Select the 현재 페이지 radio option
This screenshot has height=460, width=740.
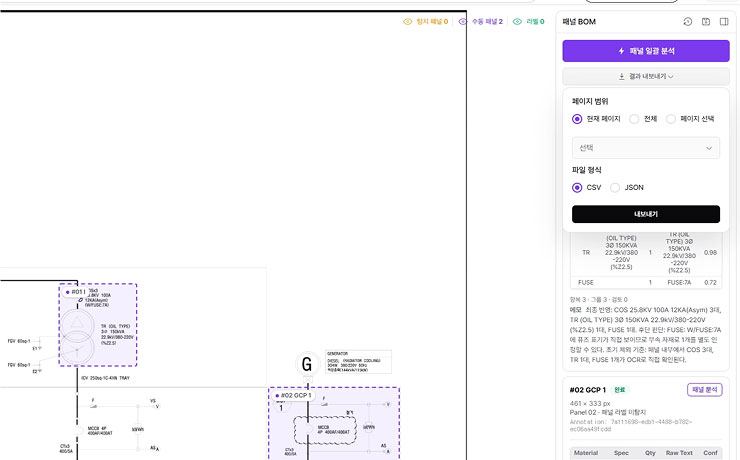click(577, 119)
